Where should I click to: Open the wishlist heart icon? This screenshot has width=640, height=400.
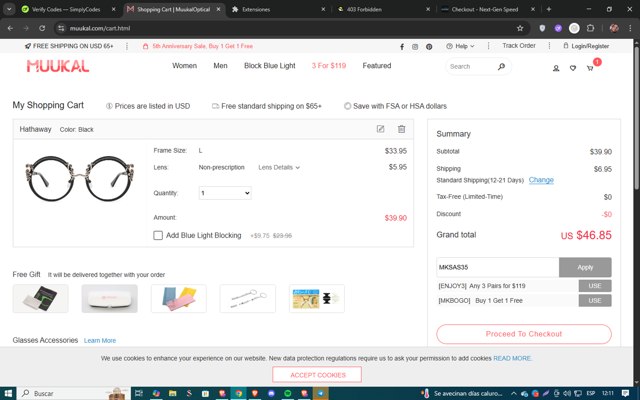573,68
